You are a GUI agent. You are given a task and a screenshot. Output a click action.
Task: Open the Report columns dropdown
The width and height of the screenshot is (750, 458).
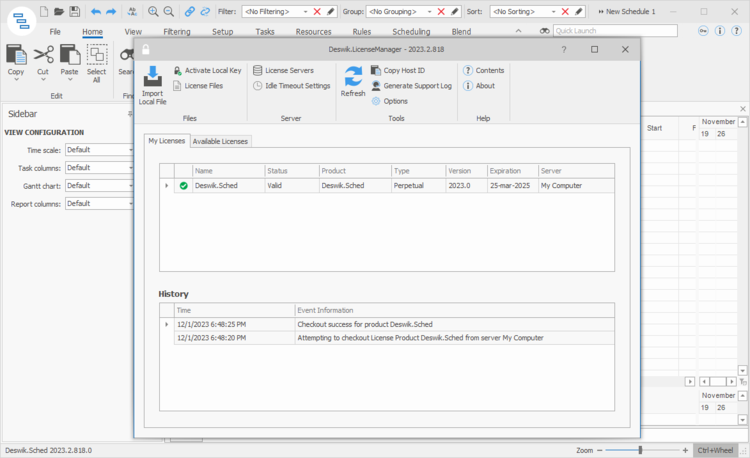pyautogui.click(x=131, y=203)
